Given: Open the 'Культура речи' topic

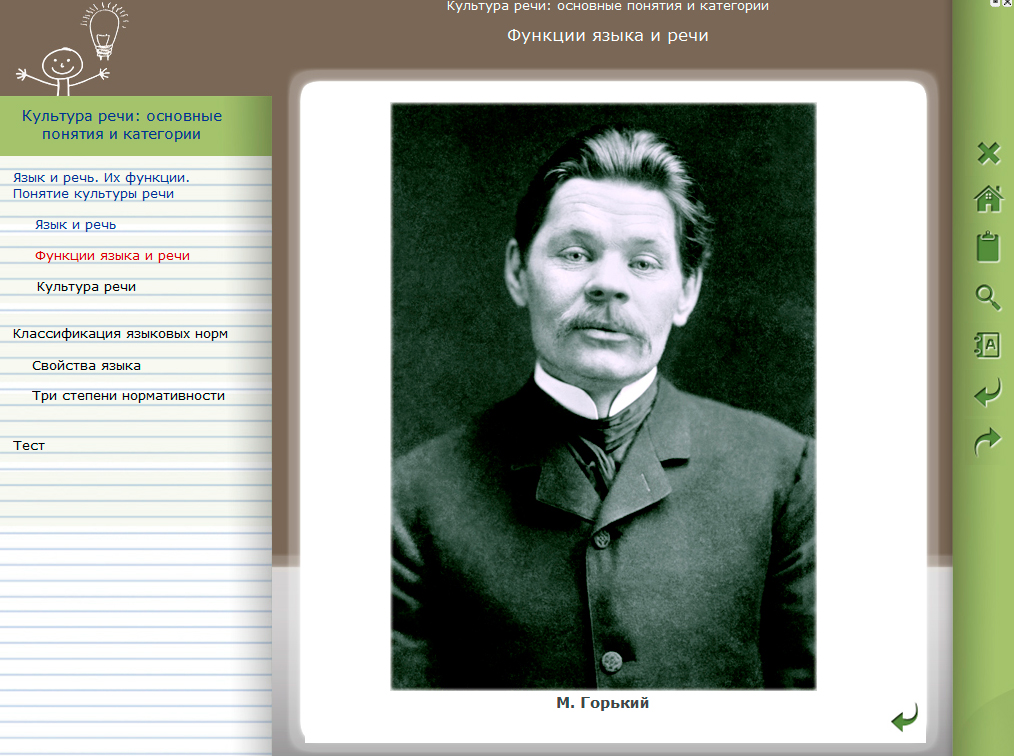Looking at the screenshot, I should (x=86, y=287).
